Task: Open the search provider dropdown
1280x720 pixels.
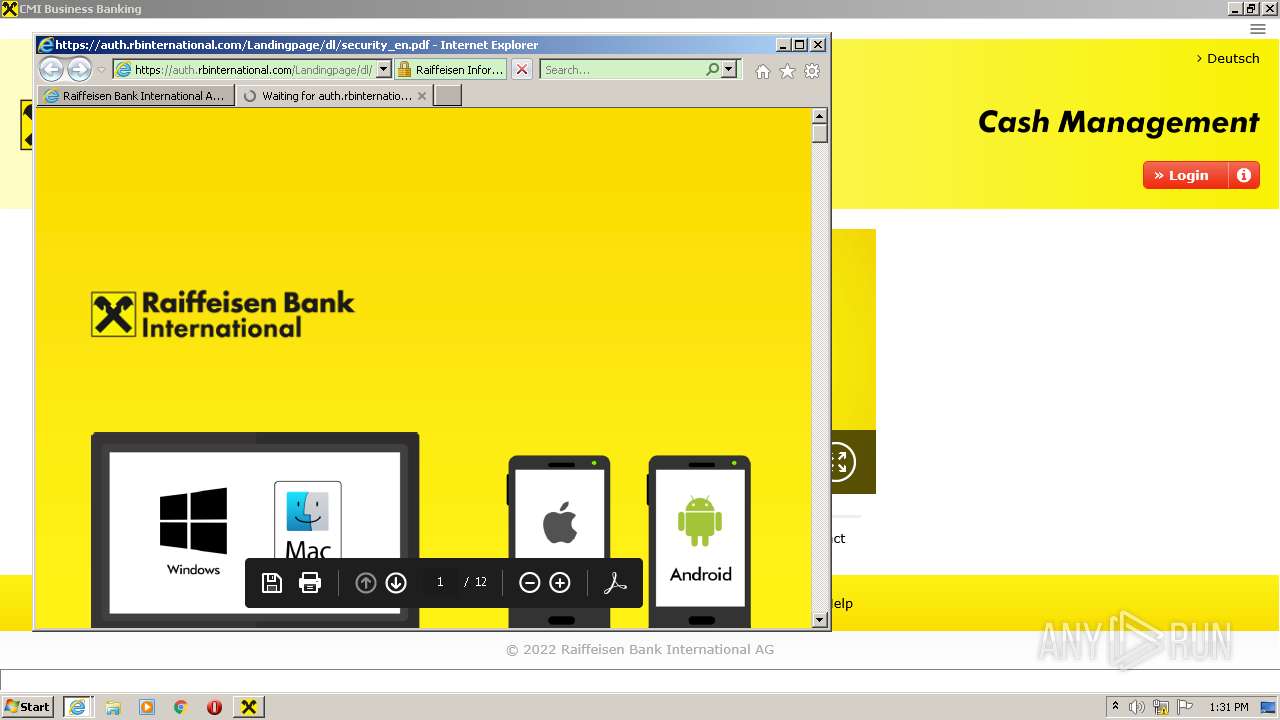Action: coord(729,70)
